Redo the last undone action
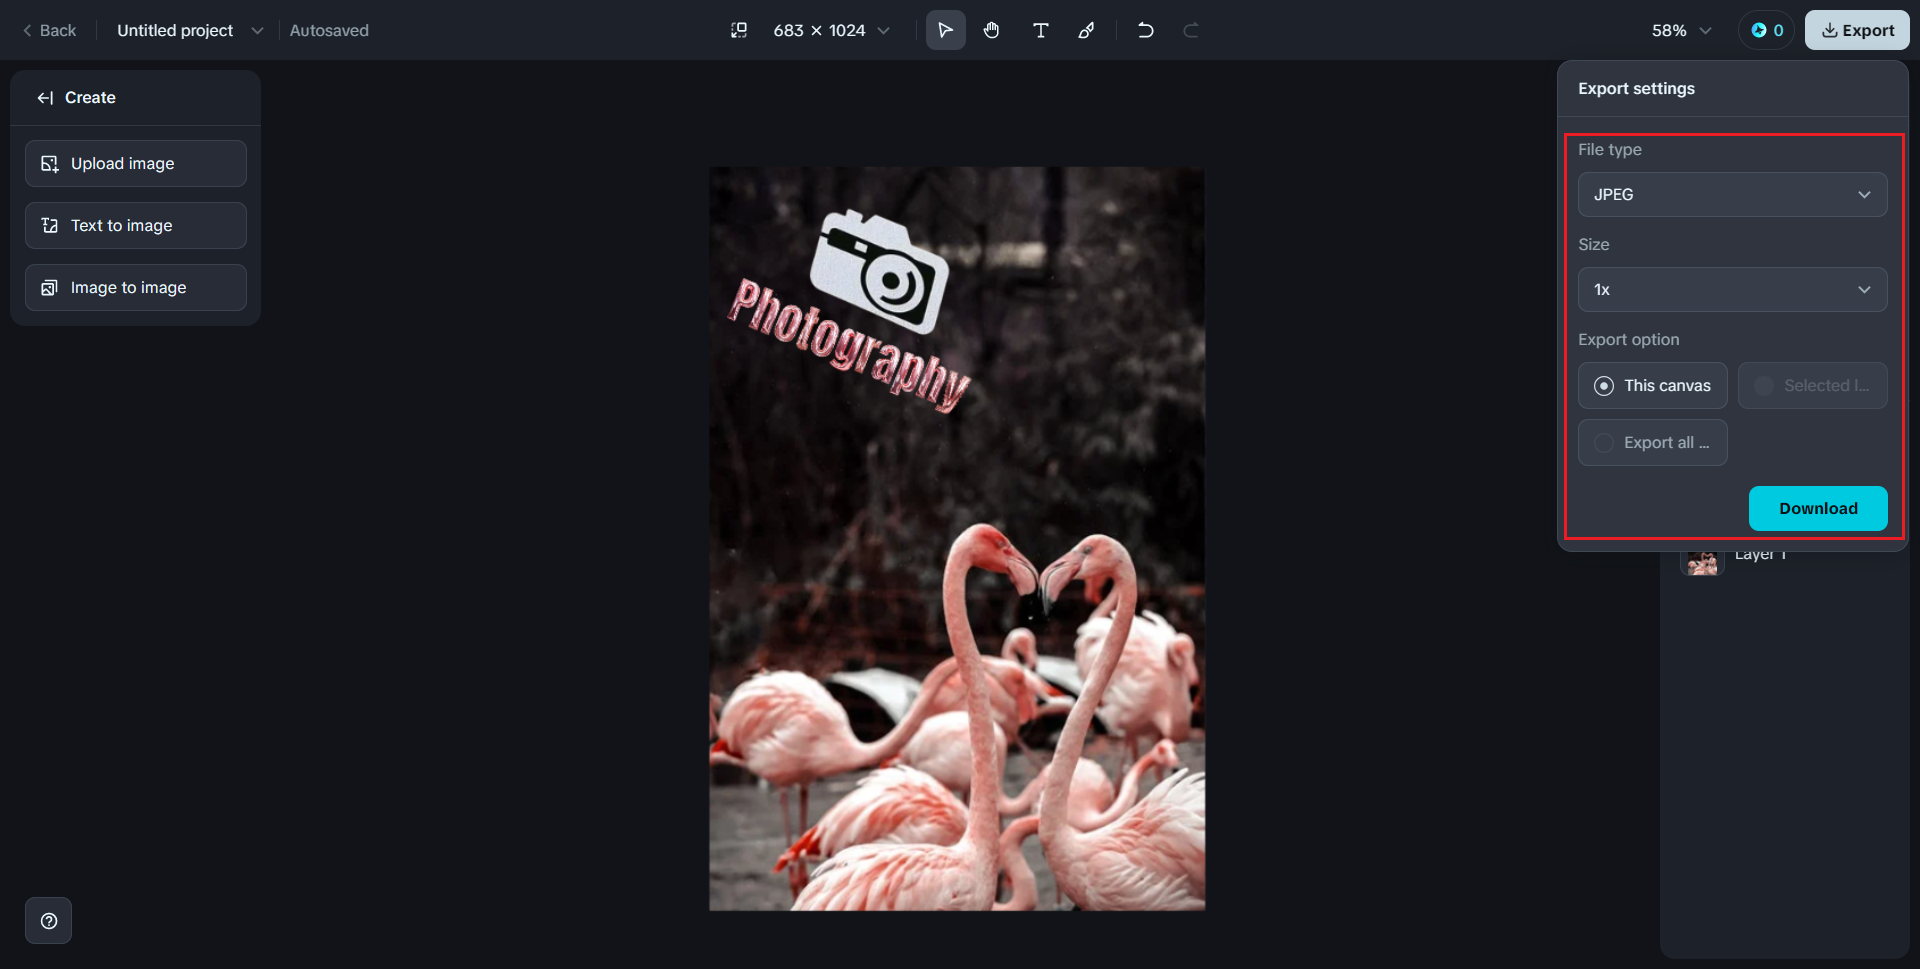This screenshot has height=969, width=1920. coord(1191,30)
